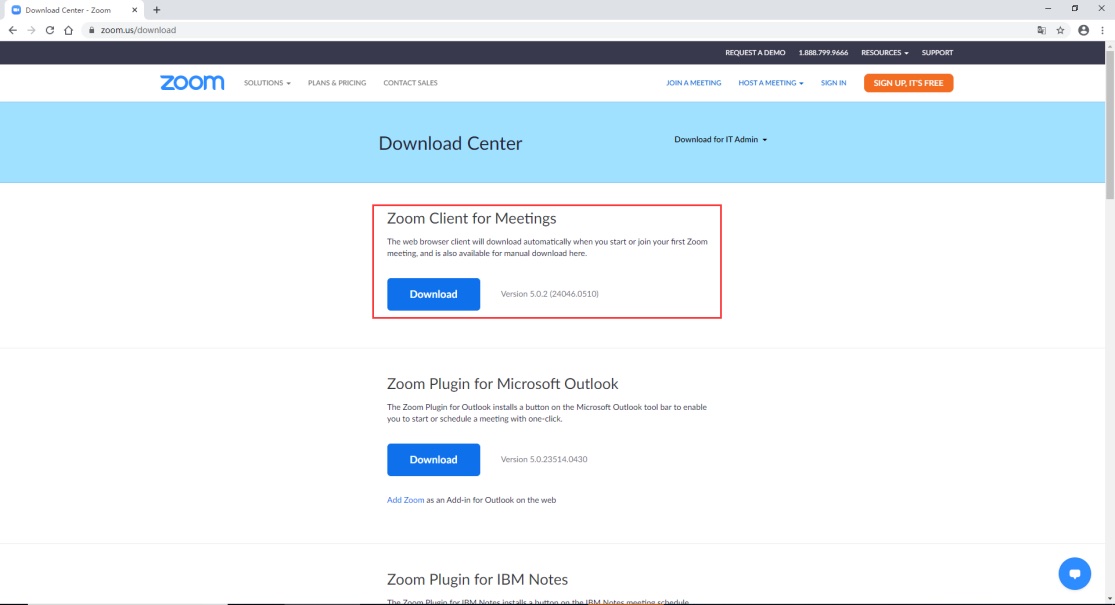Click the Zoom logo in header
The width and height of the screenshot is (1115, 605).
(192, 83)
